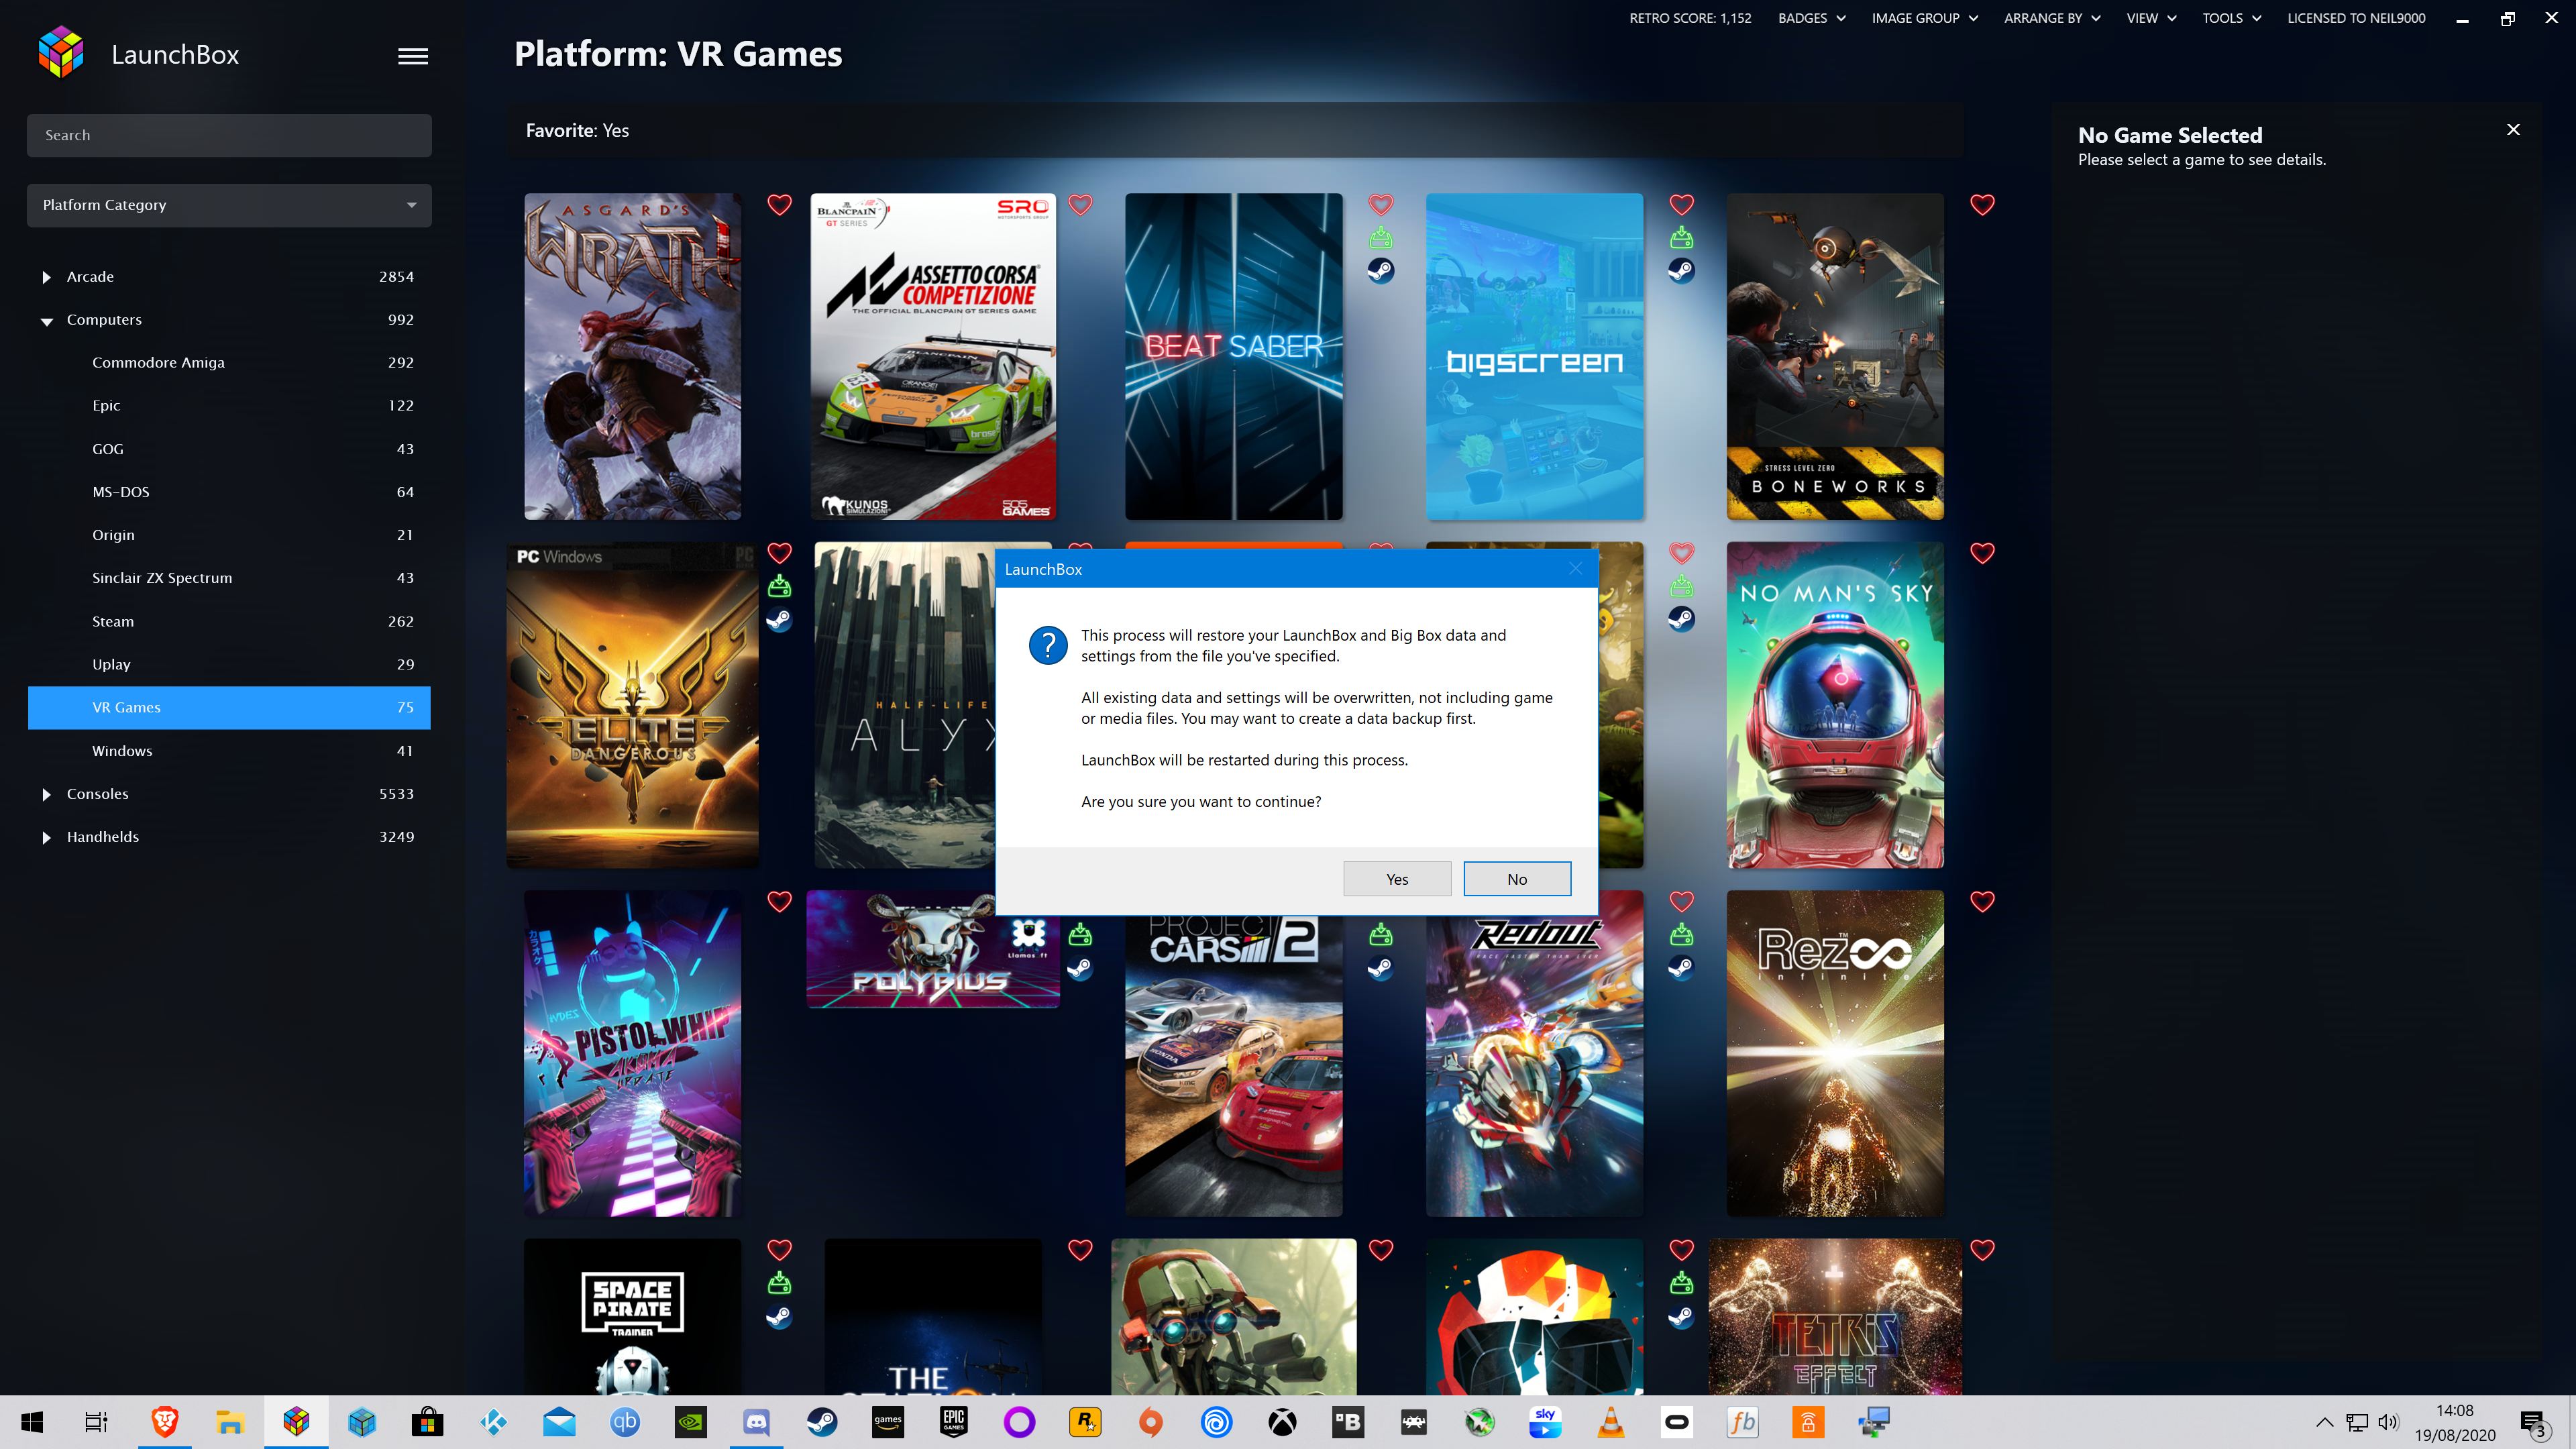Toggle favorite heart for Boneworks
The image size is (2576, 1449).
[x=1982, y=205]
